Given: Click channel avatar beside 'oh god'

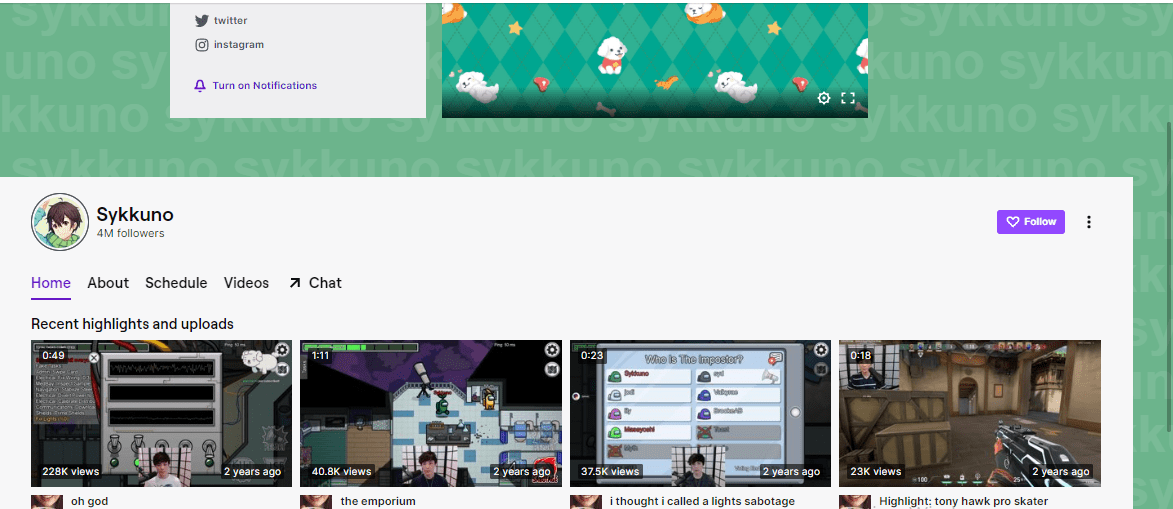Looking at the screenshot, I should (46, 502).
